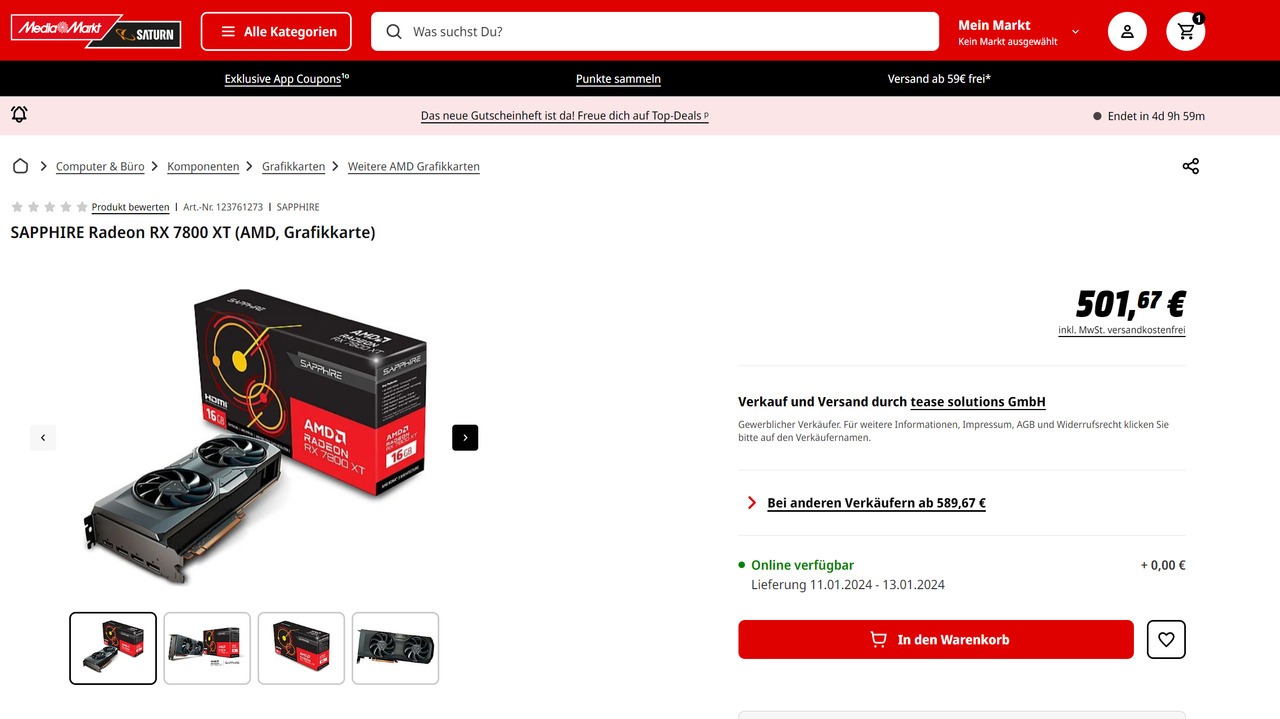Open the user account icon
The width and height of the screenshot is (1280, 719).
click(x=1127, y=32)
